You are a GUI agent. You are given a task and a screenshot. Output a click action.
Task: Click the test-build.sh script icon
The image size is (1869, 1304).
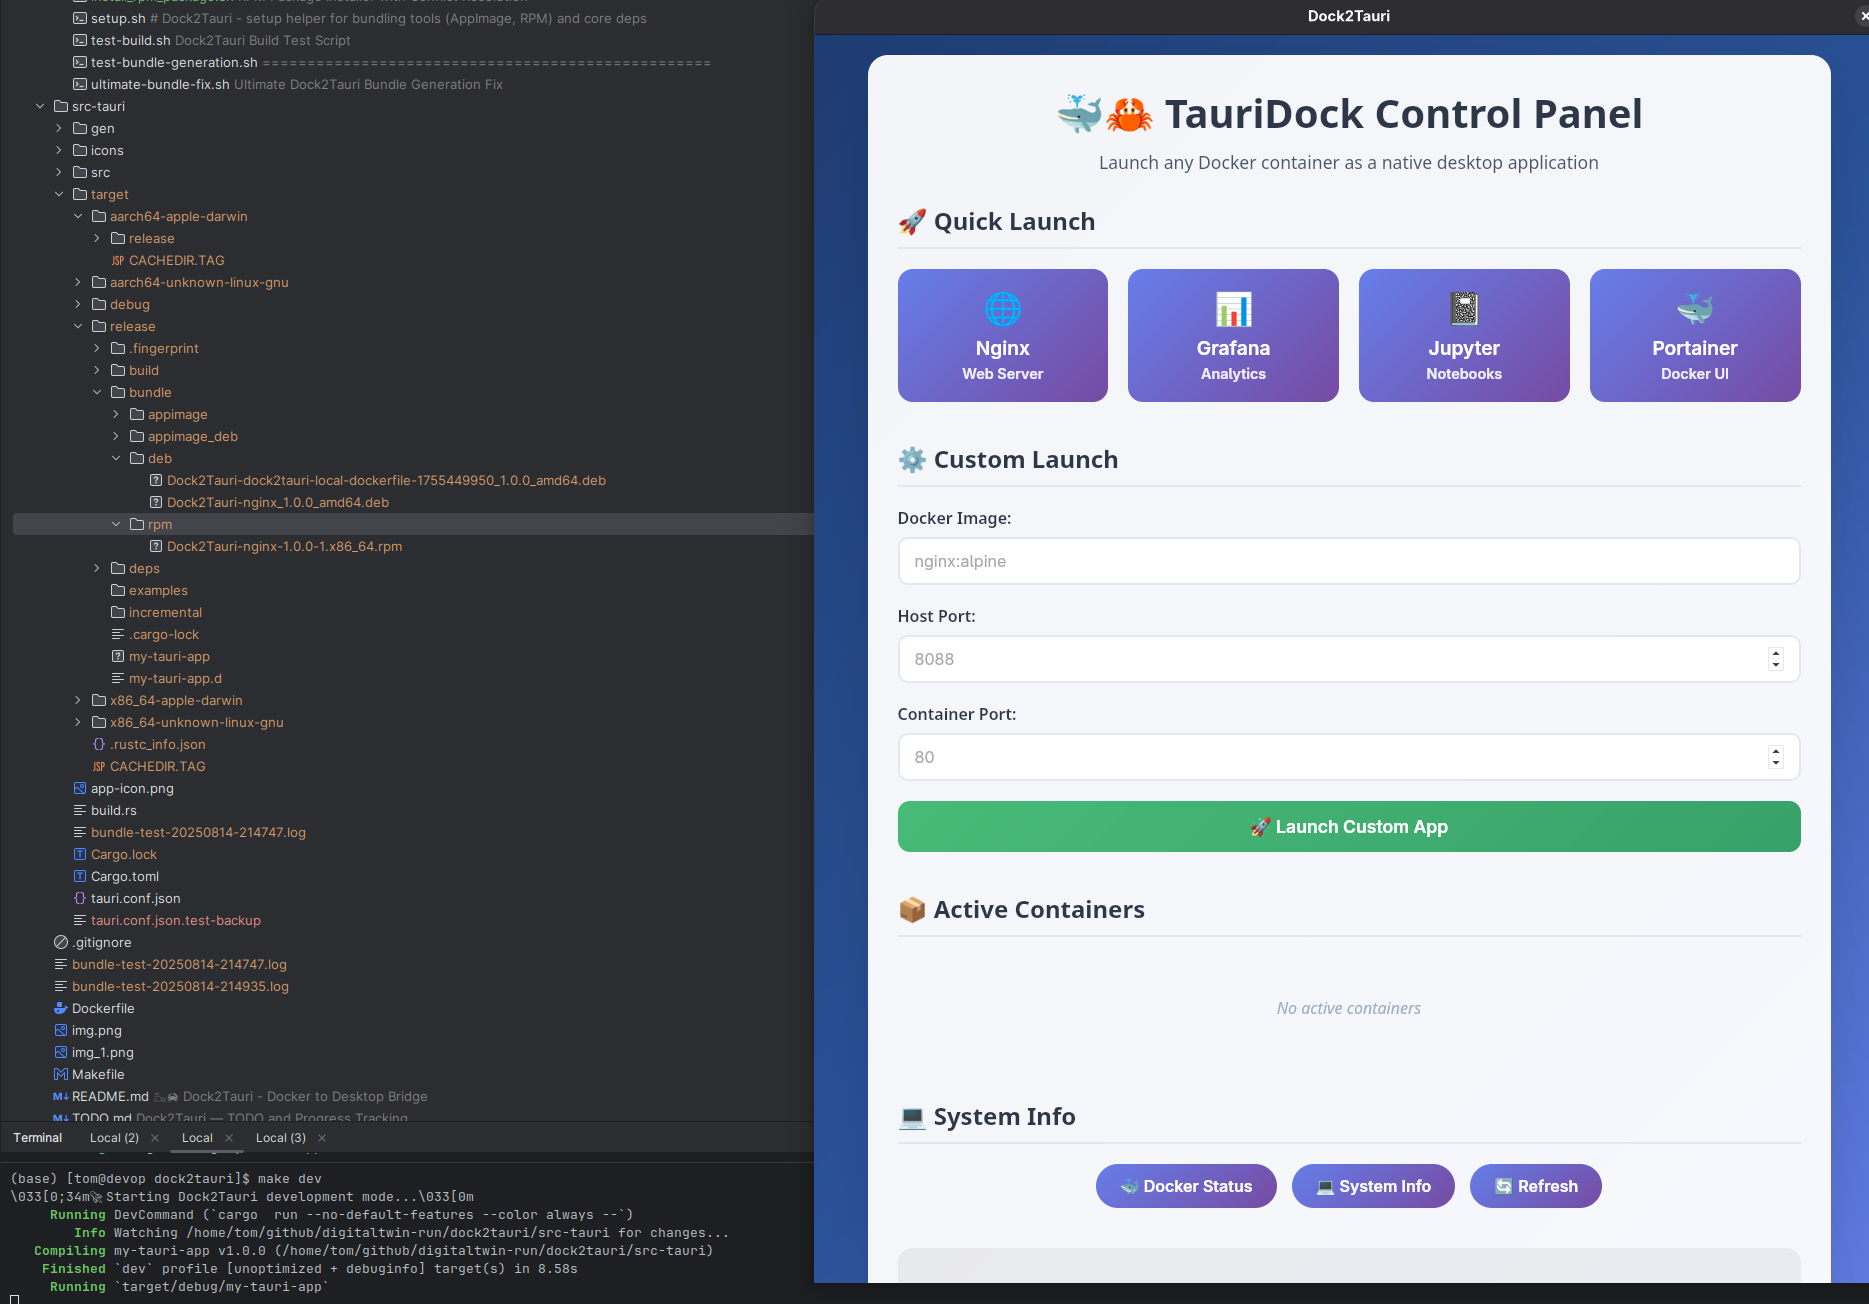coord(79,40)
